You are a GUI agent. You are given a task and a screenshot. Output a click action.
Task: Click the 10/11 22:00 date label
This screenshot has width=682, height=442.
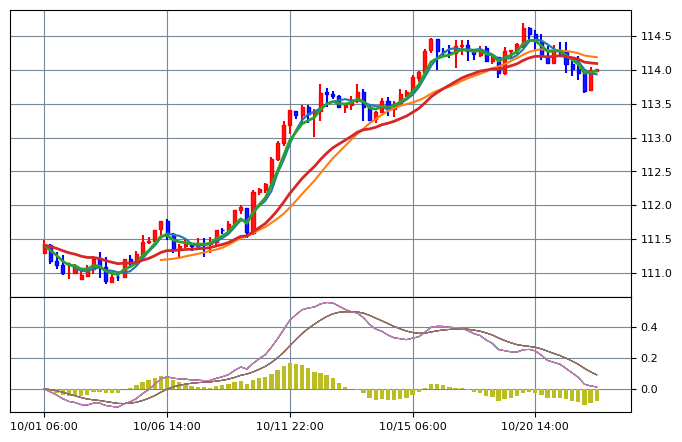click(x=290, y=426)
